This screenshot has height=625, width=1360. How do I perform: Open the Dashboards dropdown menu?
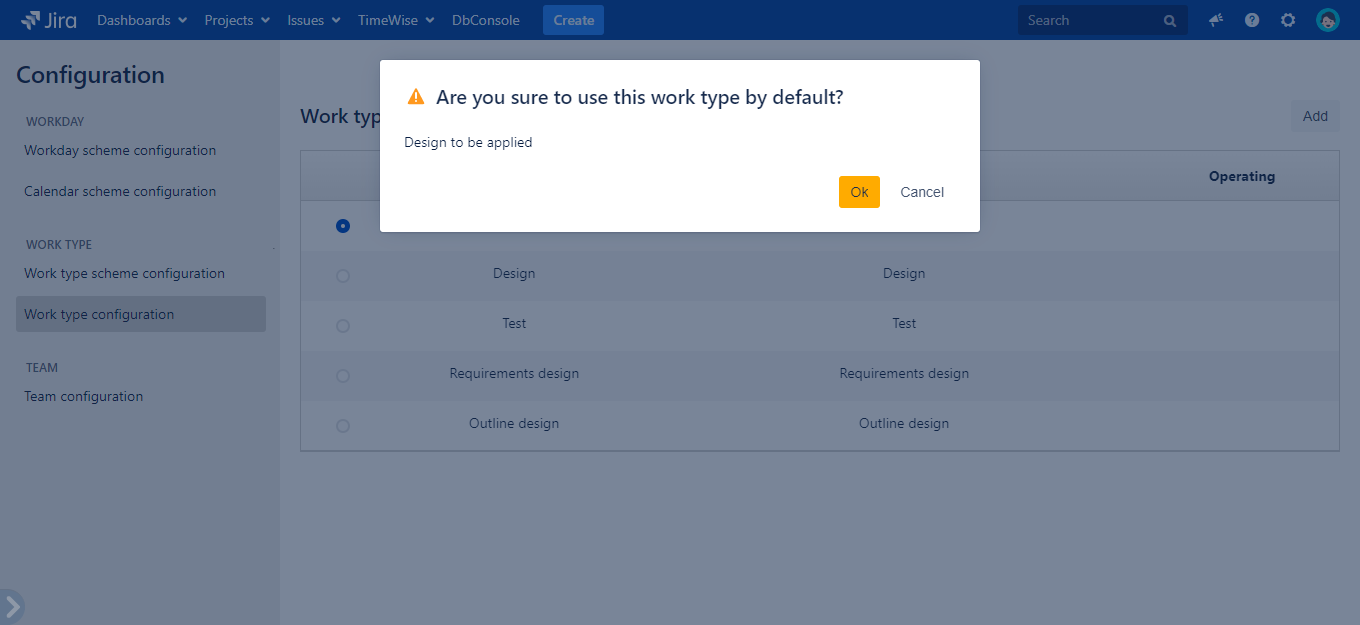point(142,20)
